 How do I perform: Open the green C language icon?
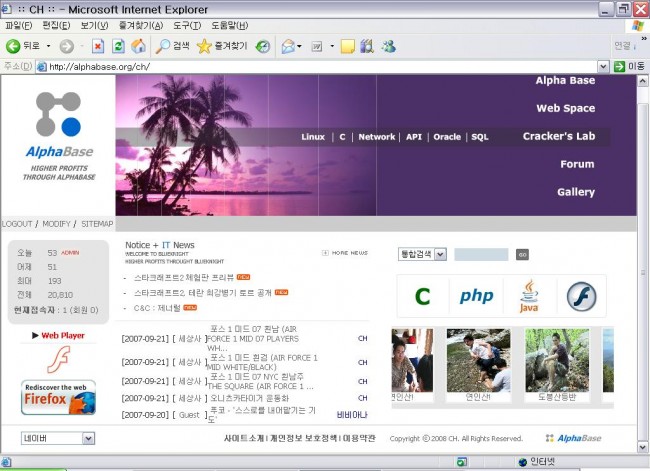point(422,296)
